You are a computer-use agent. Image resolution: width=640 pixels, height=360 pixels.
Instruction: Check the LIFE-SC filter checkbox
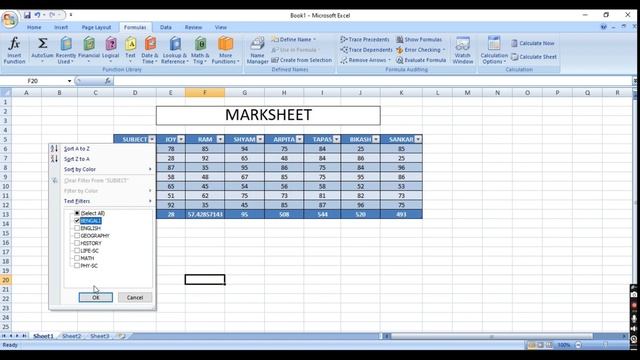[77, 251]
